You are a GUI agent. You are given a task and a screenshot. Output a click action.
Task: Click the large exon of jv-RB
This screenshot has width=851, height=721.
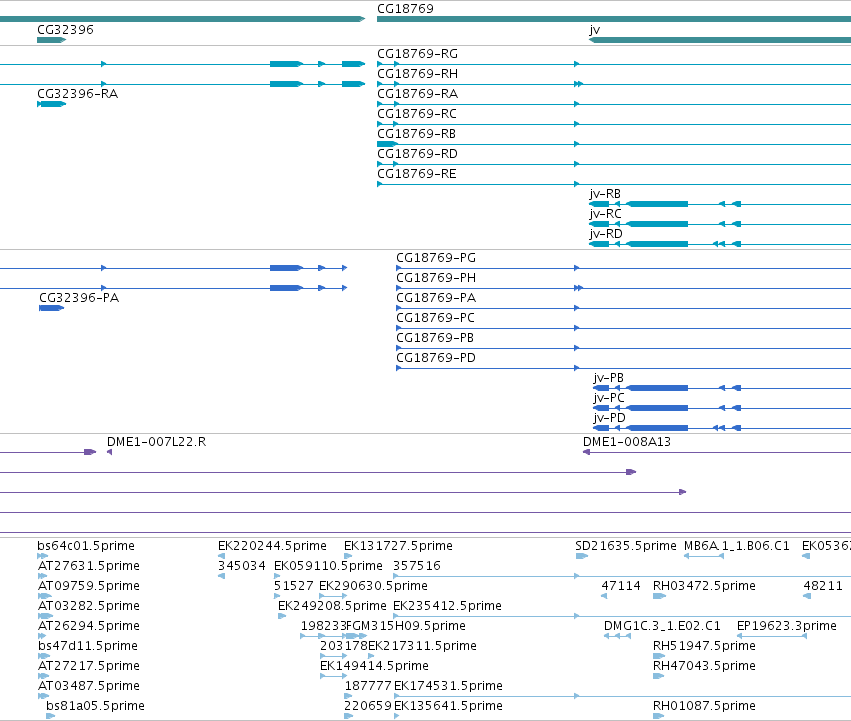click(657, 204)
